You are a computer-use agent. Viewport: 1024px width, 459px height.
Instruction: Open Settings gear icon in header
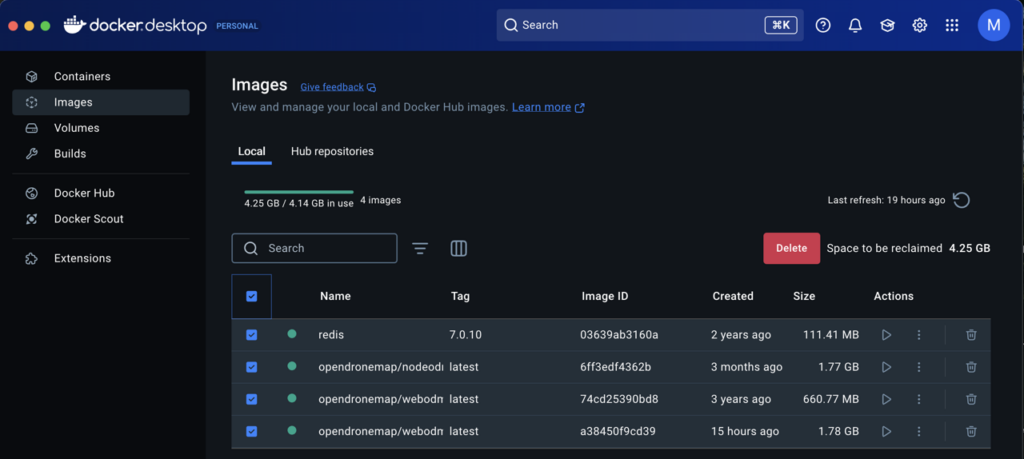(920, 25)
